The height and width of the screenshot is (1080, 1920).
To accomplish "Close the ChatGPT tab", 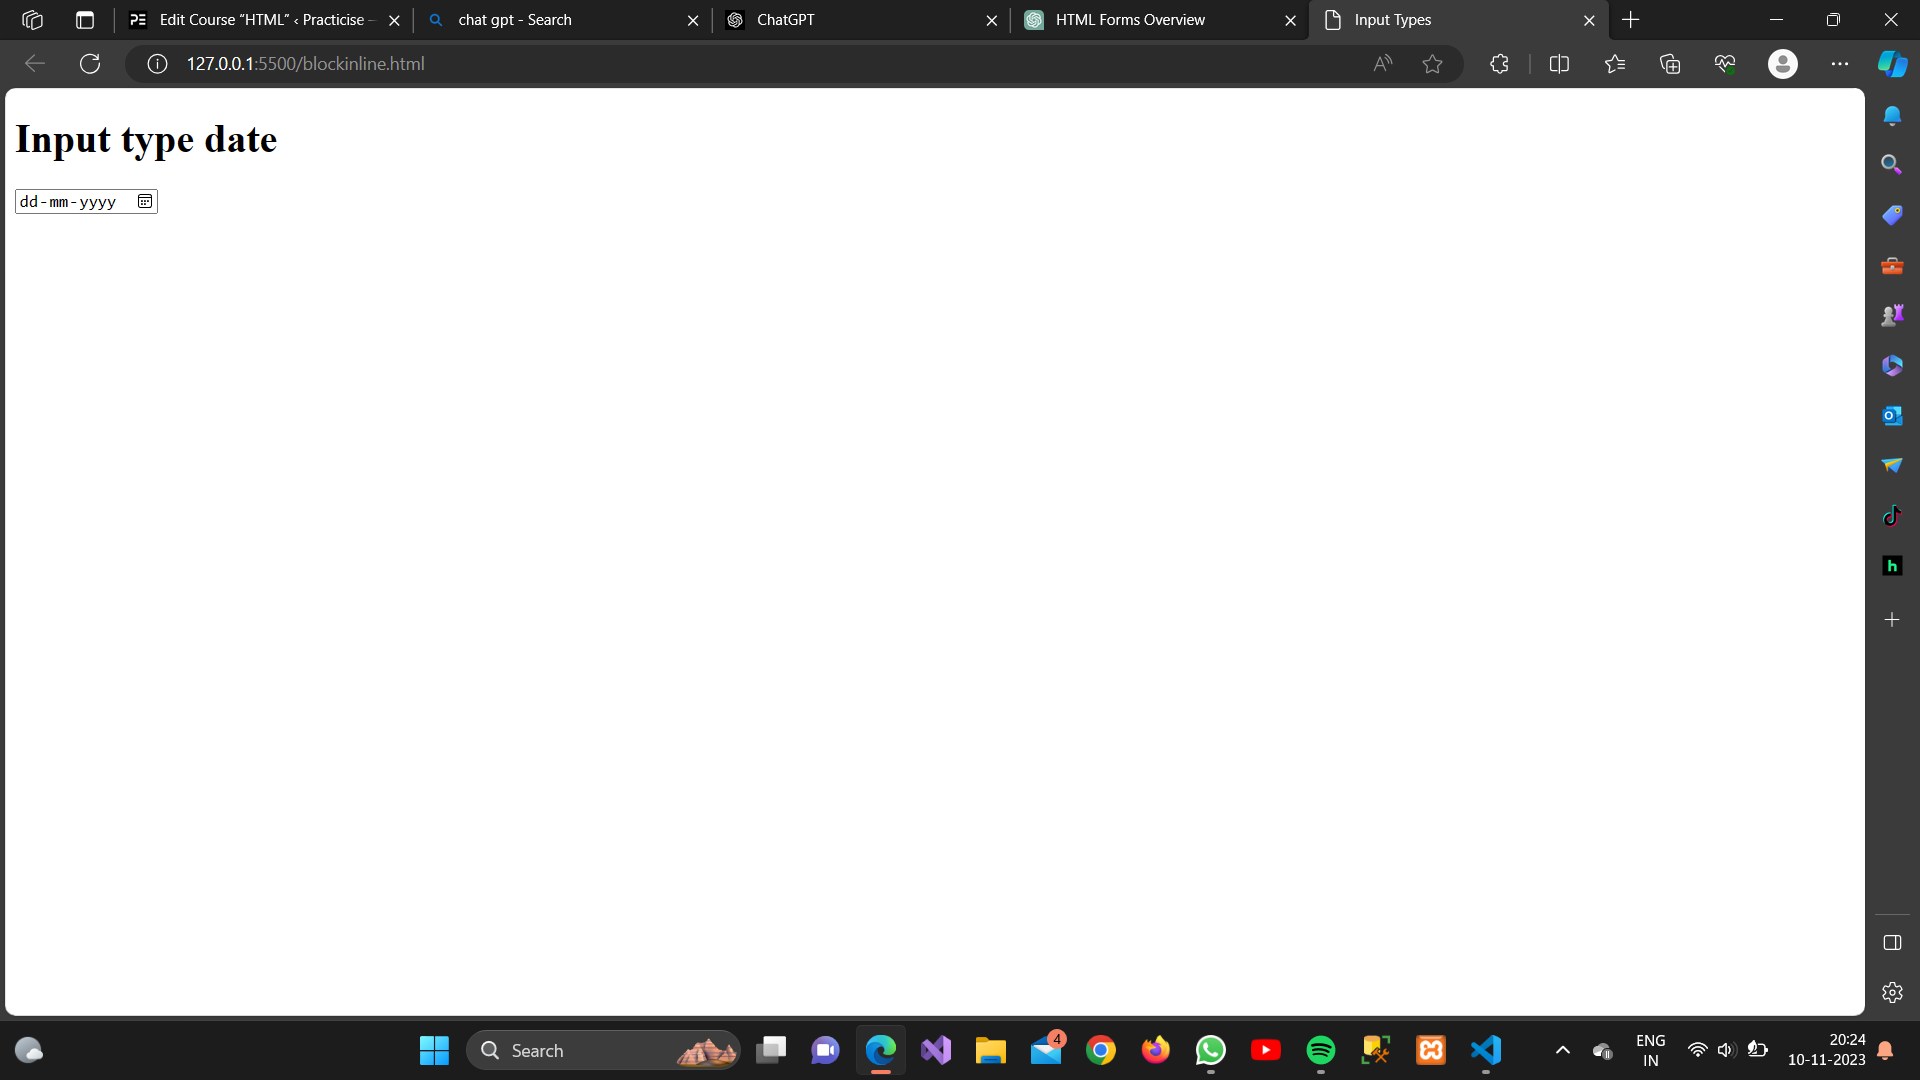I will pyautogui.click(x=991, y=20).
